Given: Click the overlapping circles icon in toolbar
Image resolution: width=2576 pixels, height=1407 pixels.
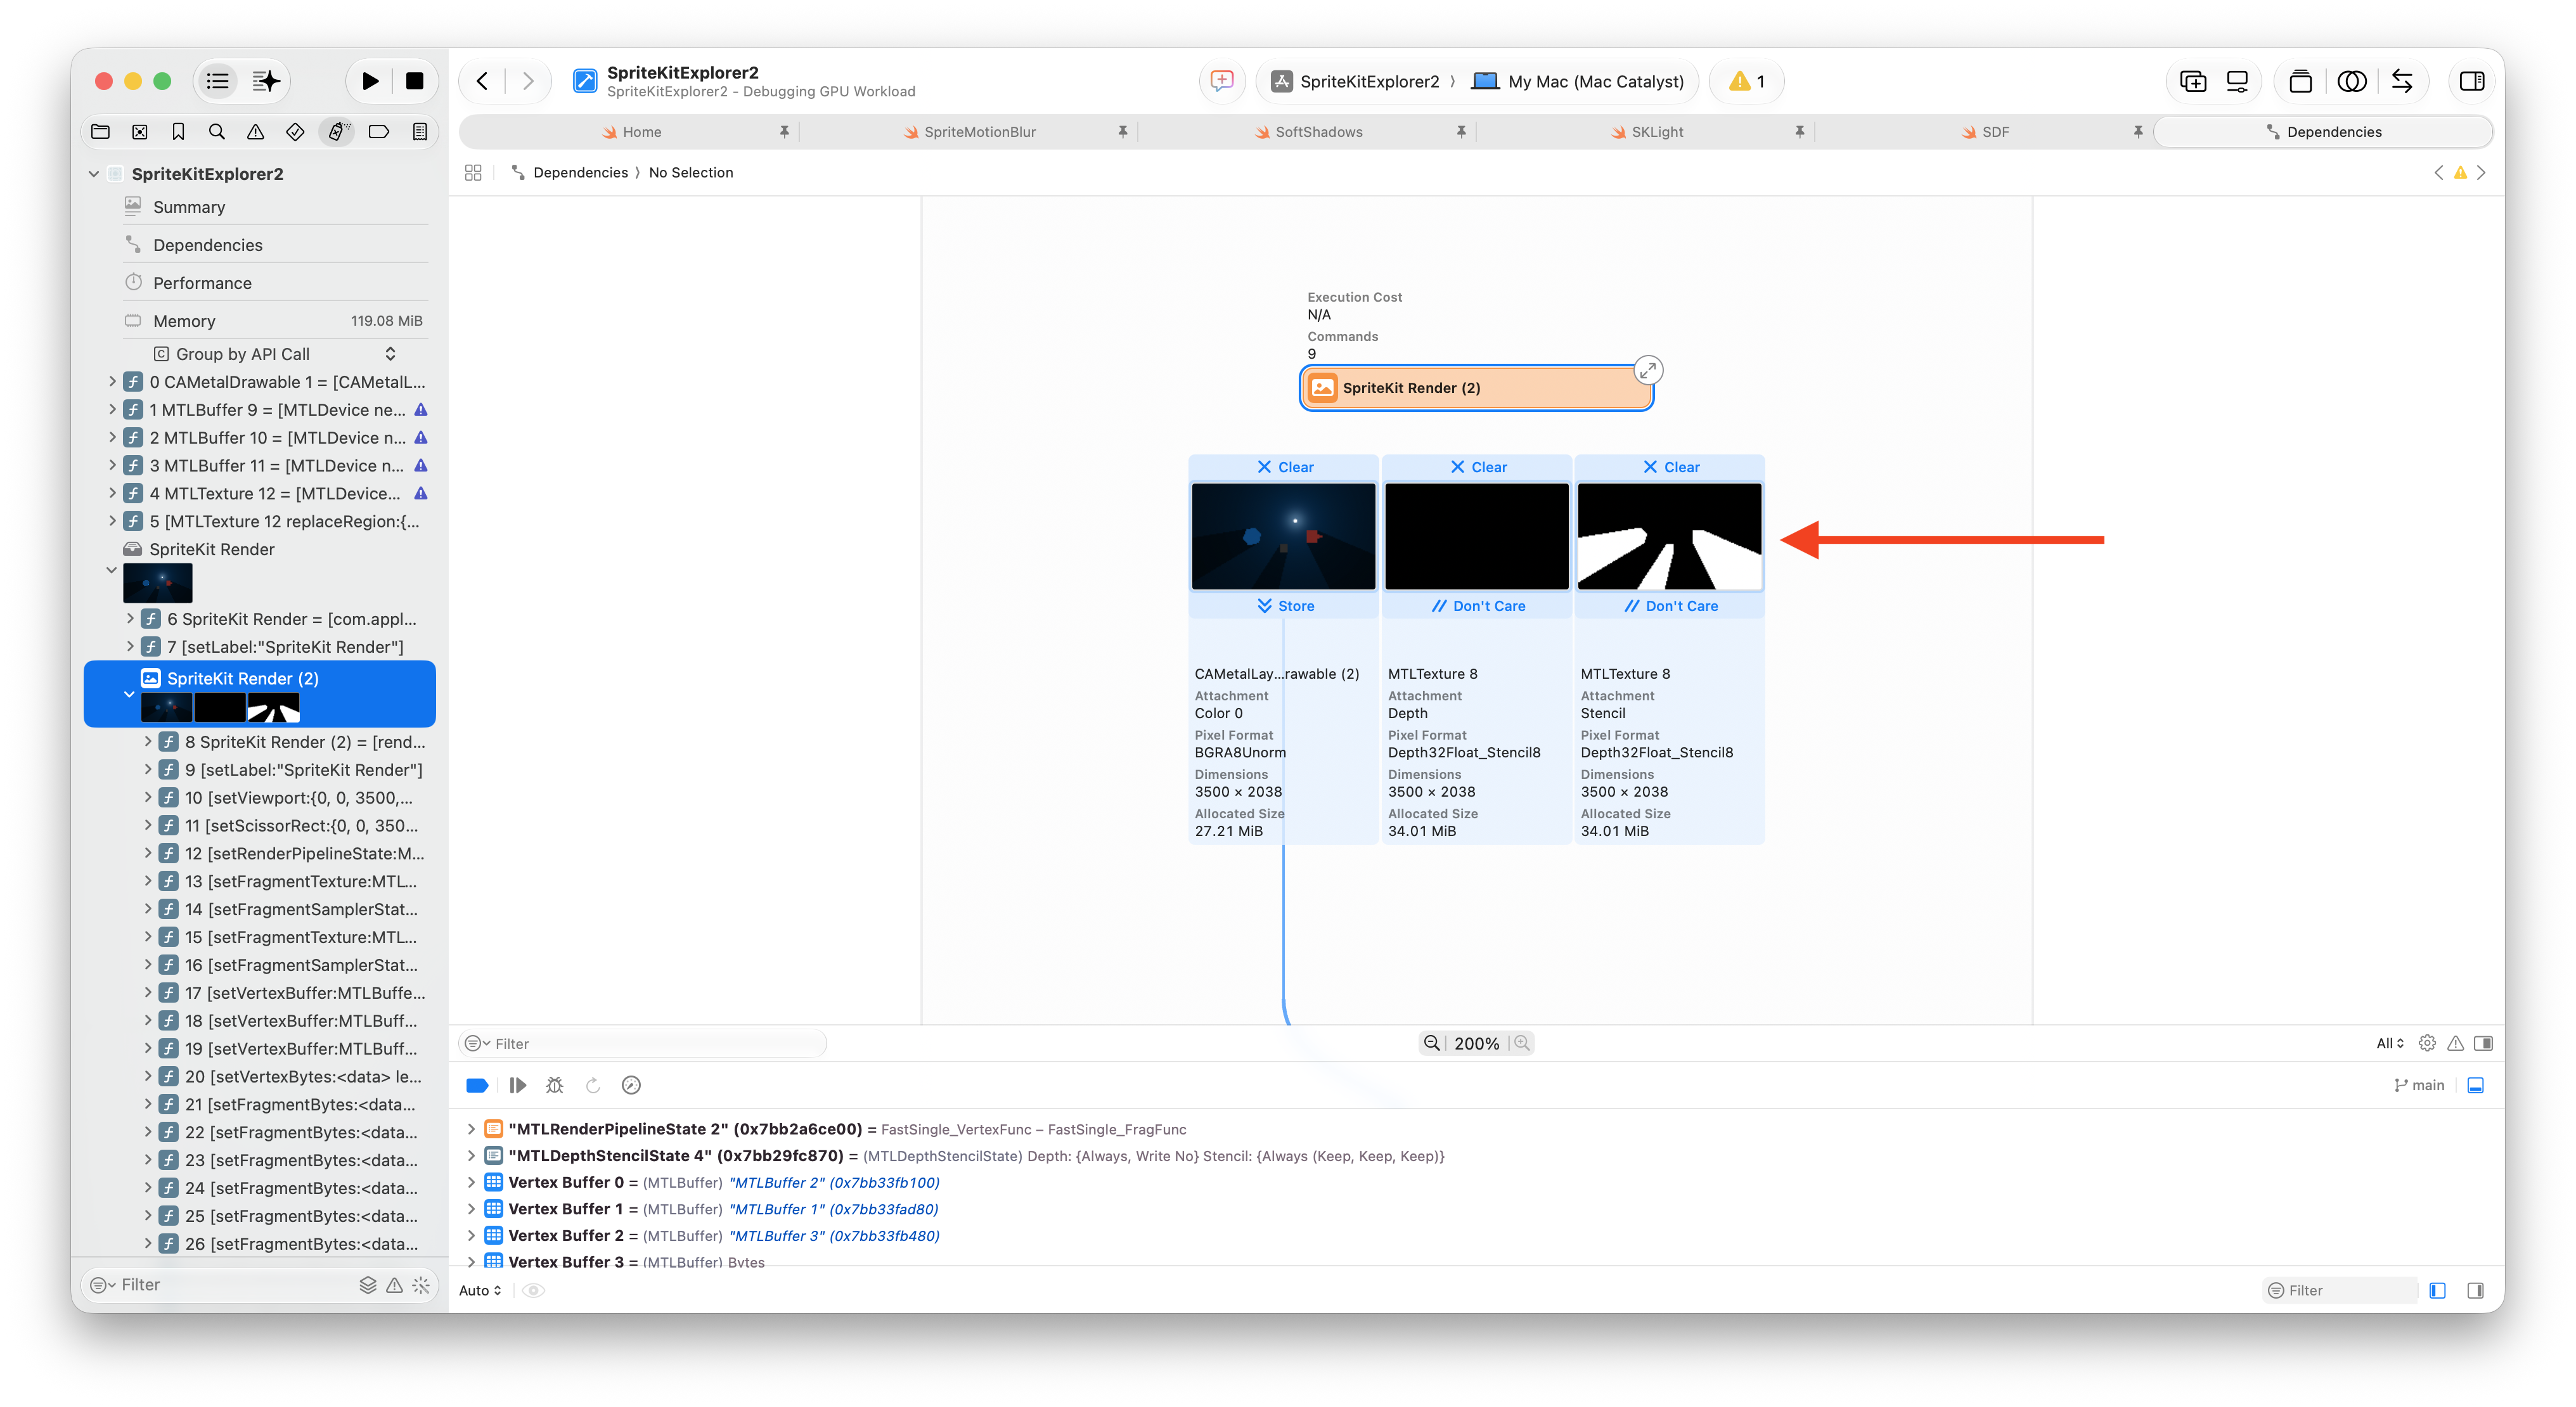Looking at the screenshot, I should [x=2352, y=81].
